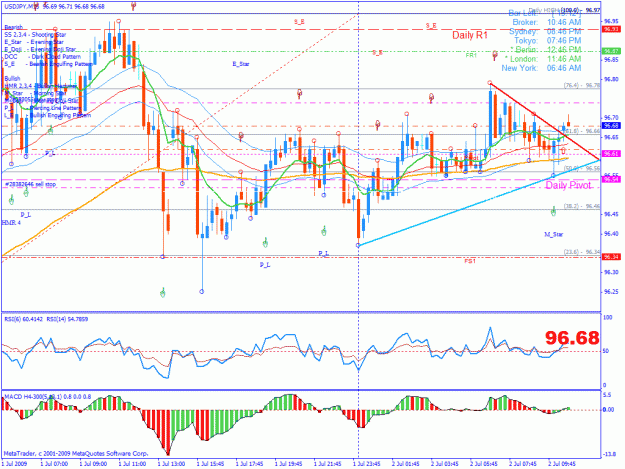The width and height of the screenshot is (625, 469).
Task: Click the MetaTrader MetaQuotes copyright text
Action: pyautogui.click(x=76, y=453)
